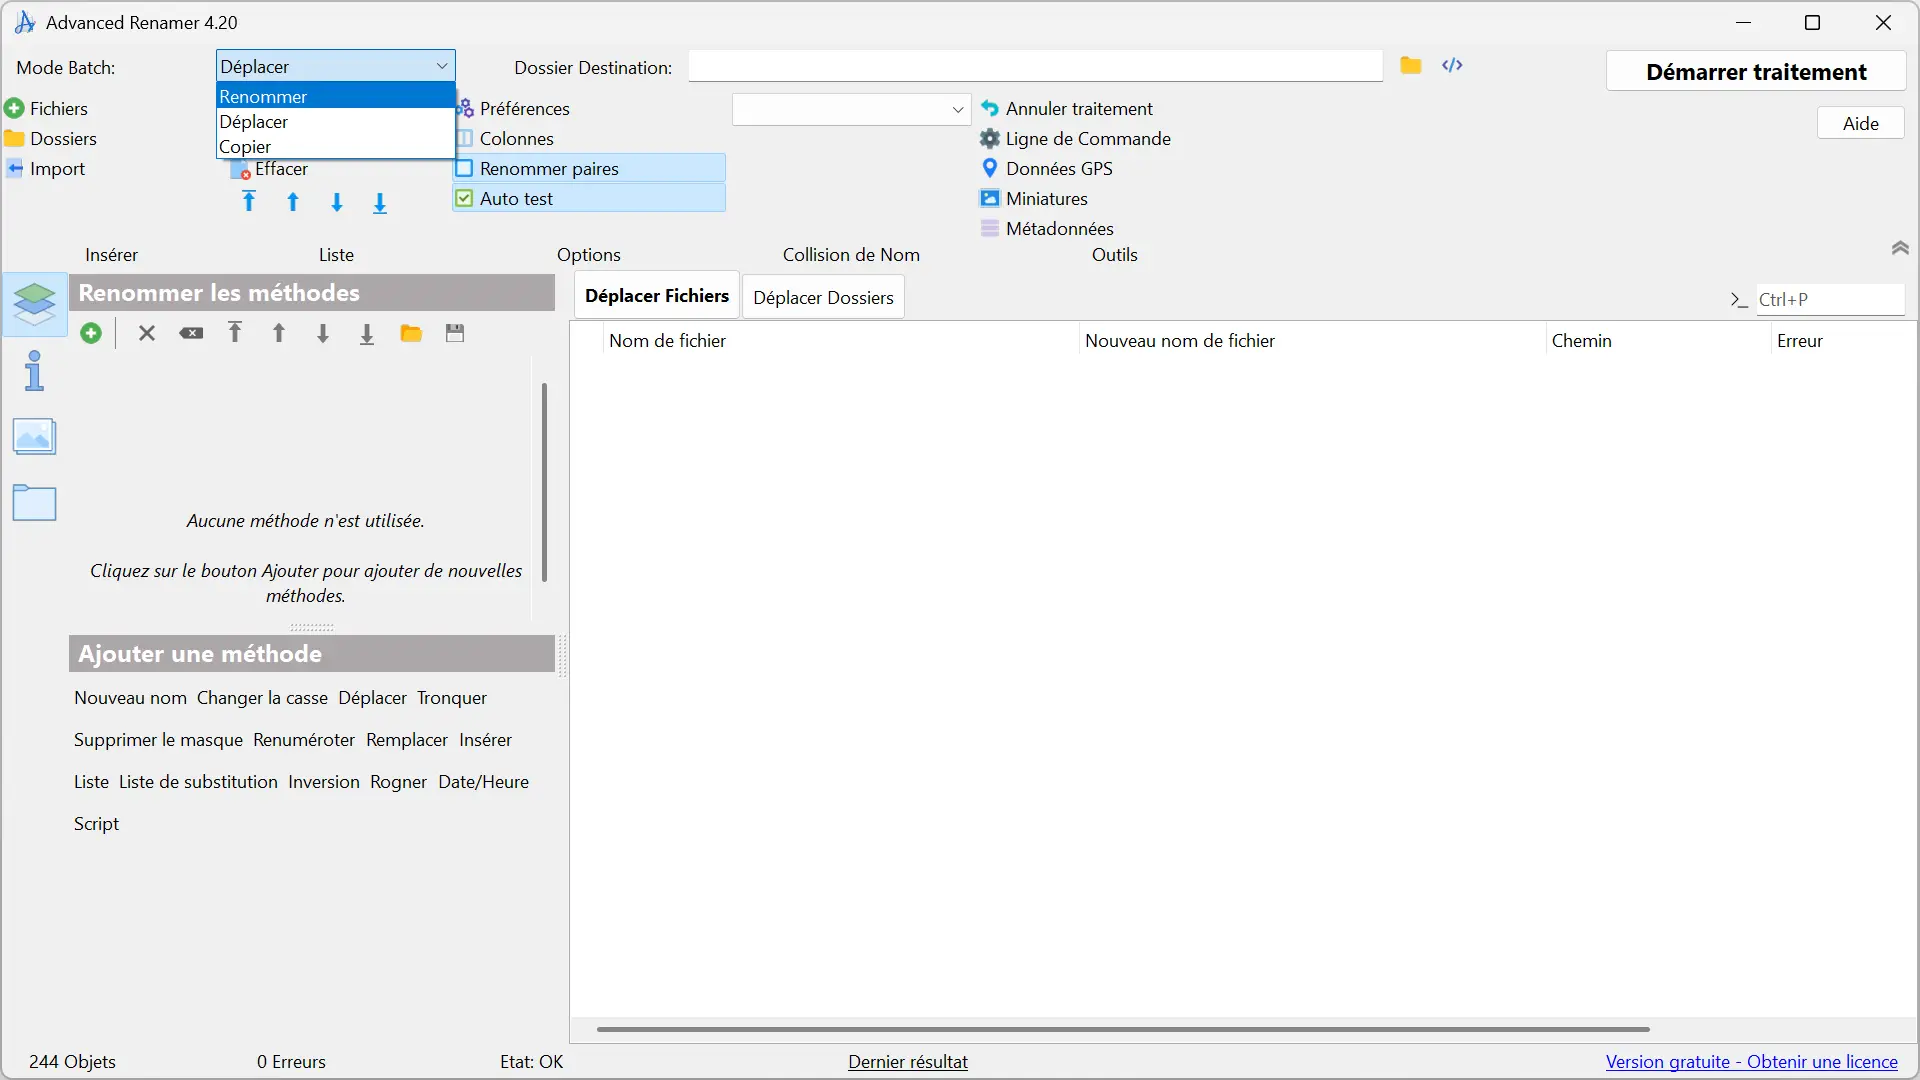Choose Renommer from the batch mode list
The image size is (1920, 1080).
coord(336,96)
